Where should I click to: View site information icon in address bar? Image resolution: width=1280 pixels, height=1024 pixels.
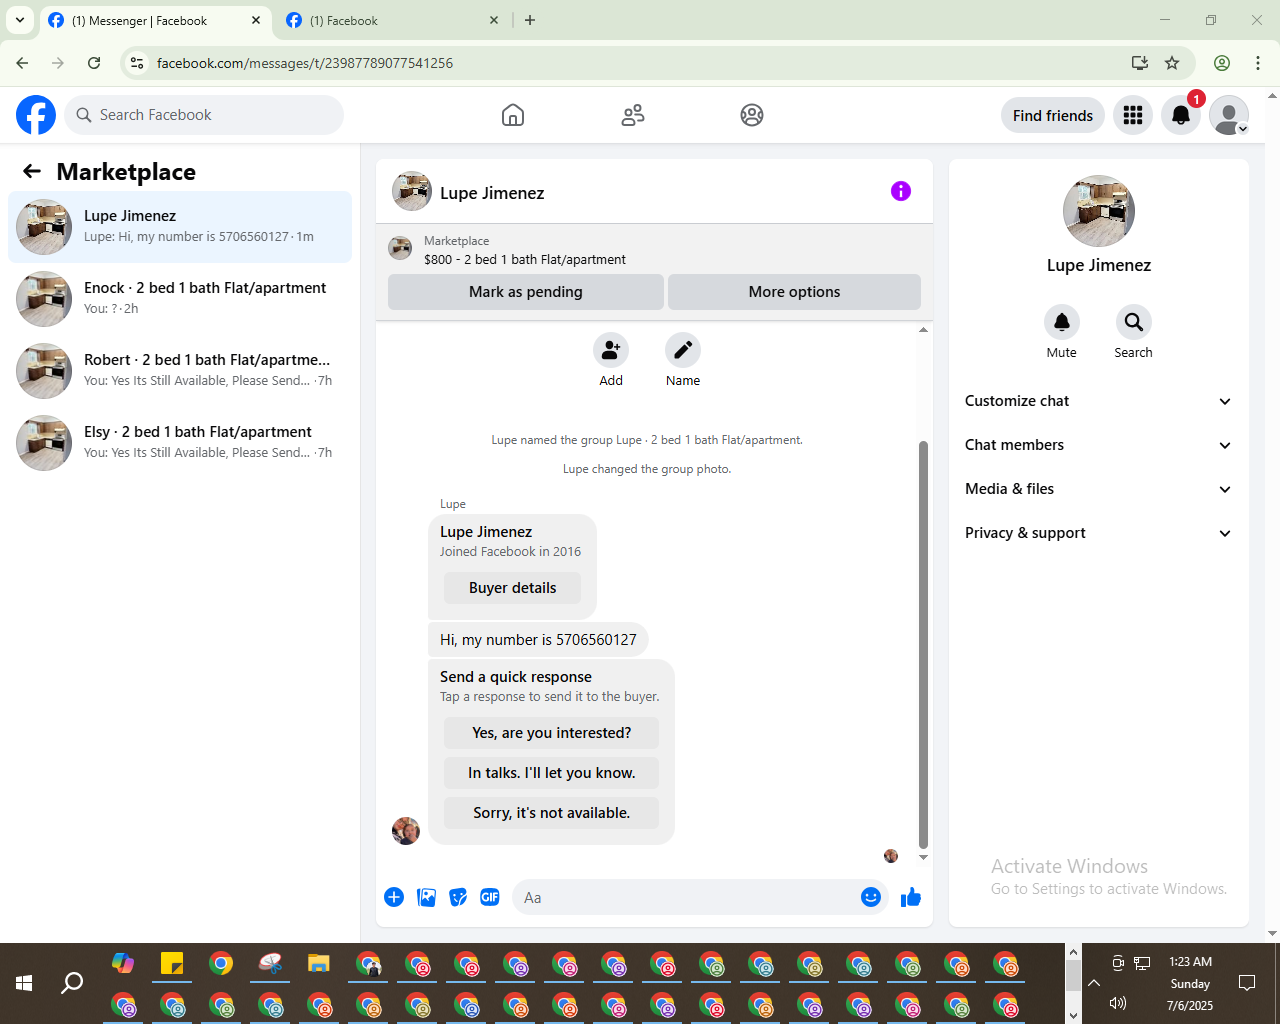coord(137,63)
